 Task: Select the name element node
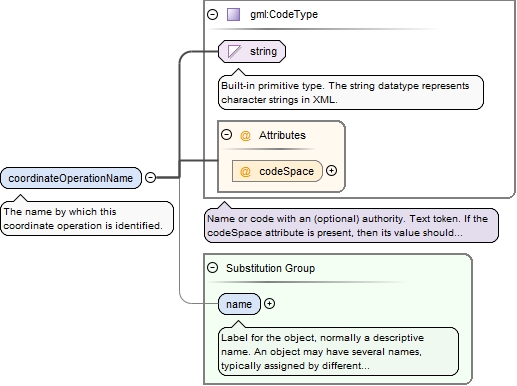coord(239,304)
